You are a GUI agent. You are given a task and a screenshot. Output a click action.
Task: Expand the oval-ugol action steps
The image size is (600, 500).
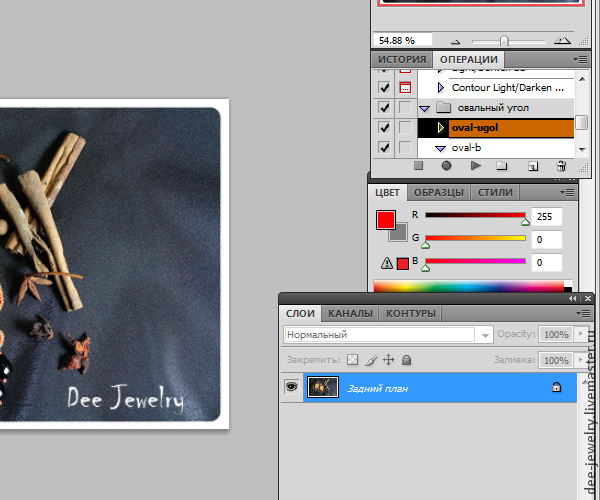(440, 128)
